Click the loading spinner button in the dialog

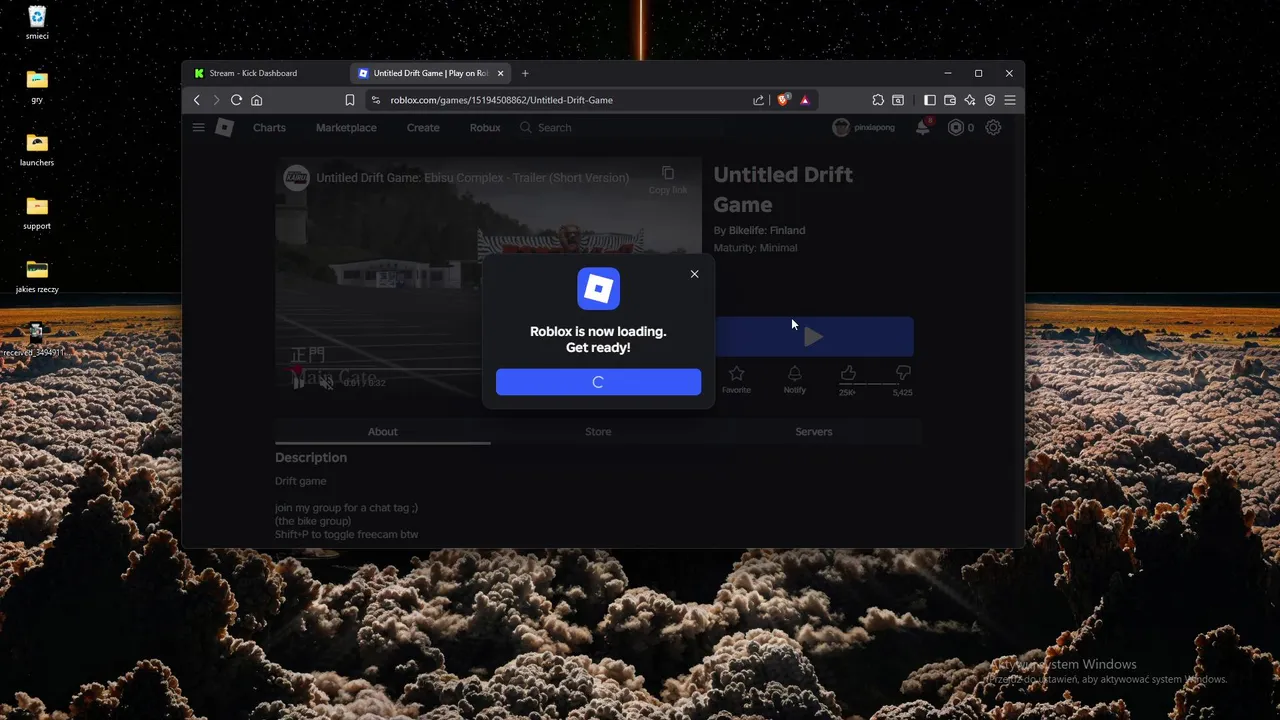(x=598, y=382)
